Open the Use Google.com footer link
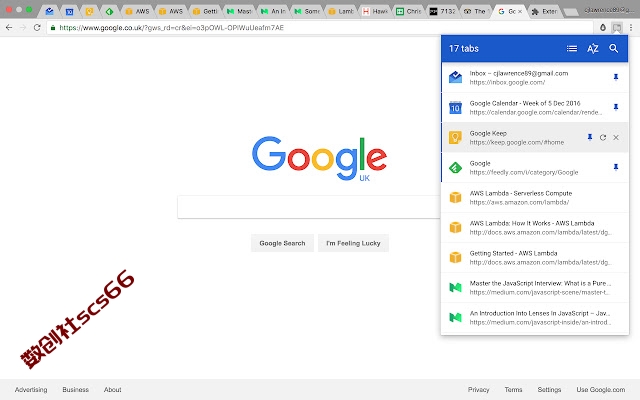This screenshot has width=640, height=400. (600, 390)
